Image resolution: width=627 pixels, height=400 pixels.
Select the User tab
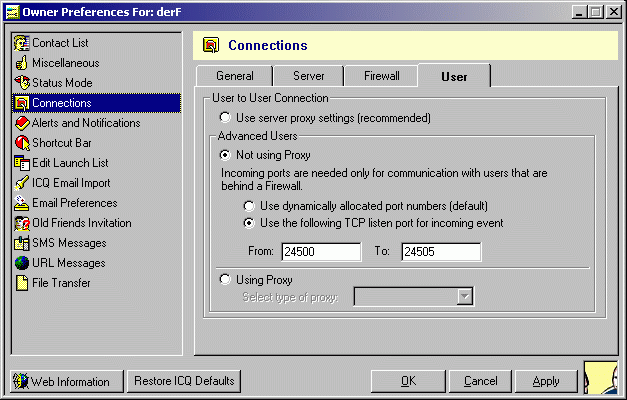pos(454,76)
